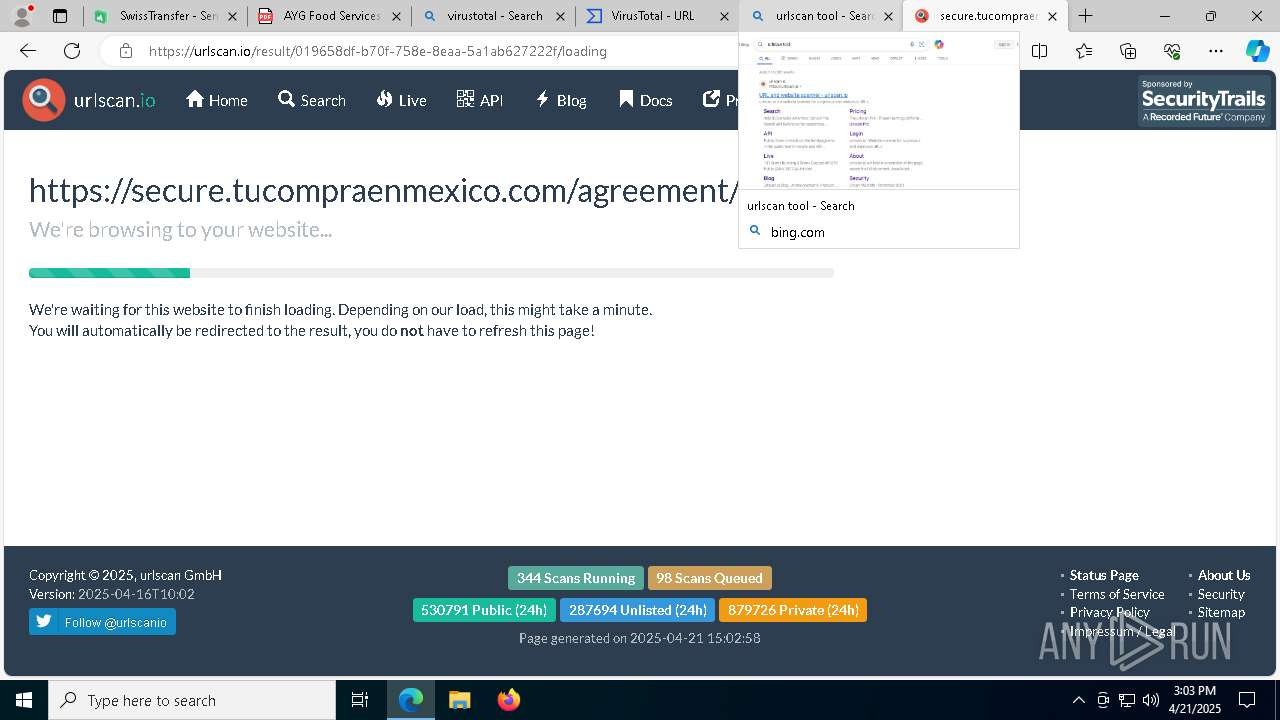The height and width of the screenshot is (720, 1280).
Task: Switch to the urlscan tool - Search tab
Action: tap(822, 16)
